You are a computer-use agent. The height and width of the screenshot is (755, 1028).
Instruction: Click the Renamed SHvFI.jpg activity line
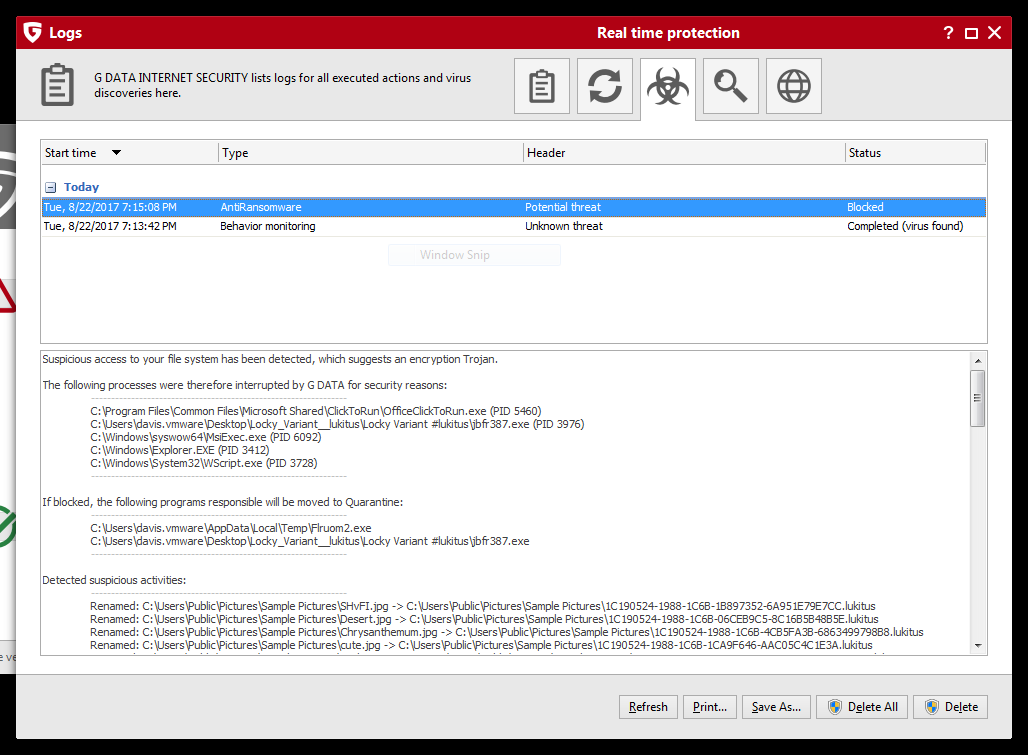tap(483, 606)
